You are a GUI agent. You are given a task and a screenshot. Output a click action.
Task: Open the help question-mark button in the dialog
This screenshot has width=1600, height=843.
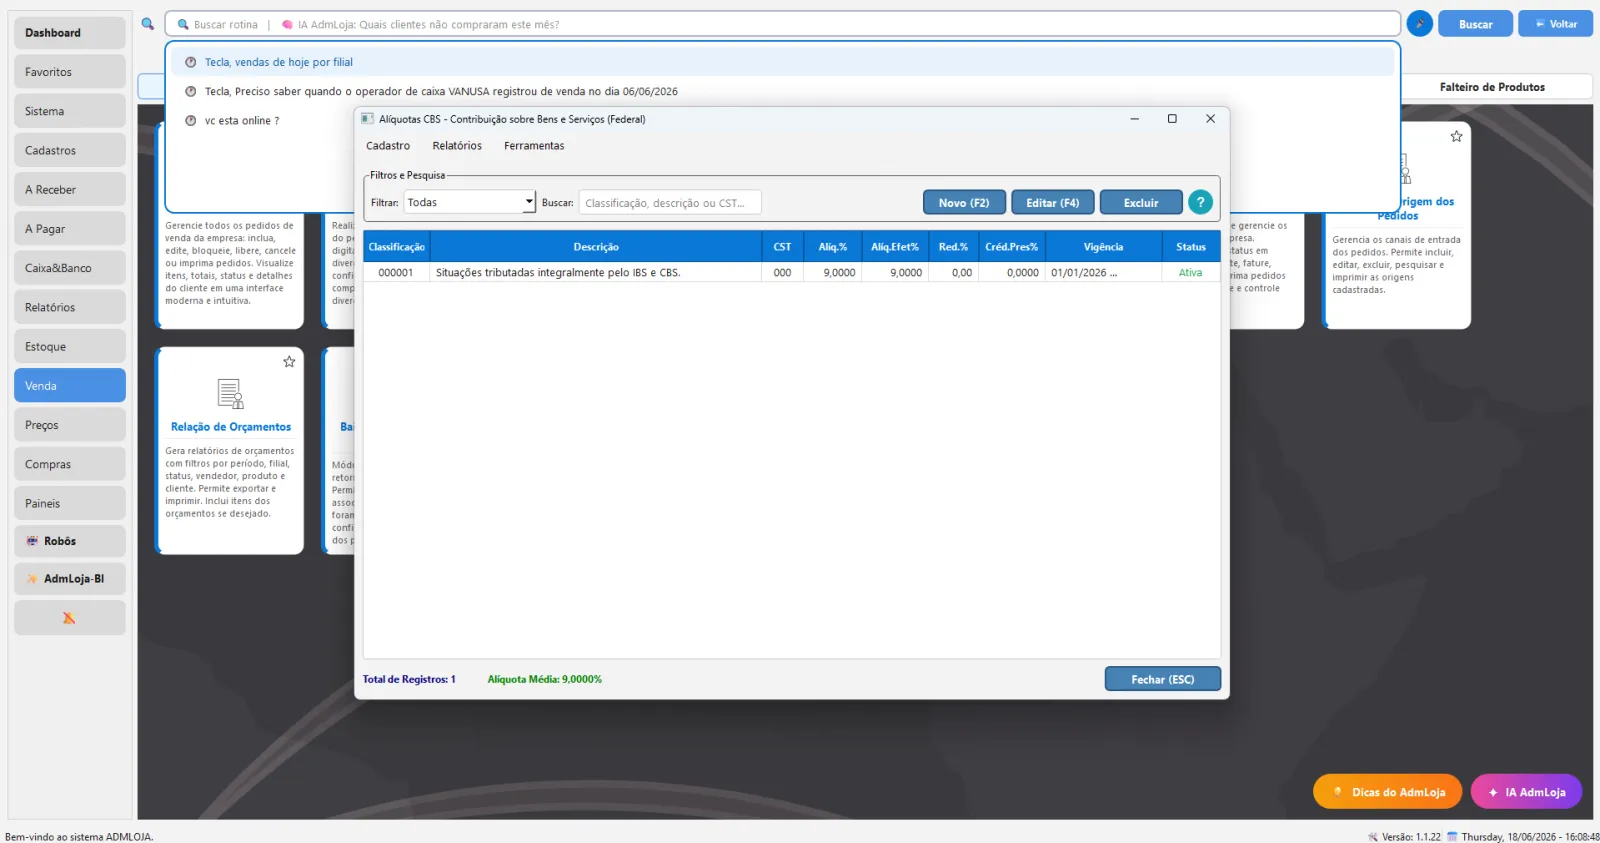(1200, 202)
